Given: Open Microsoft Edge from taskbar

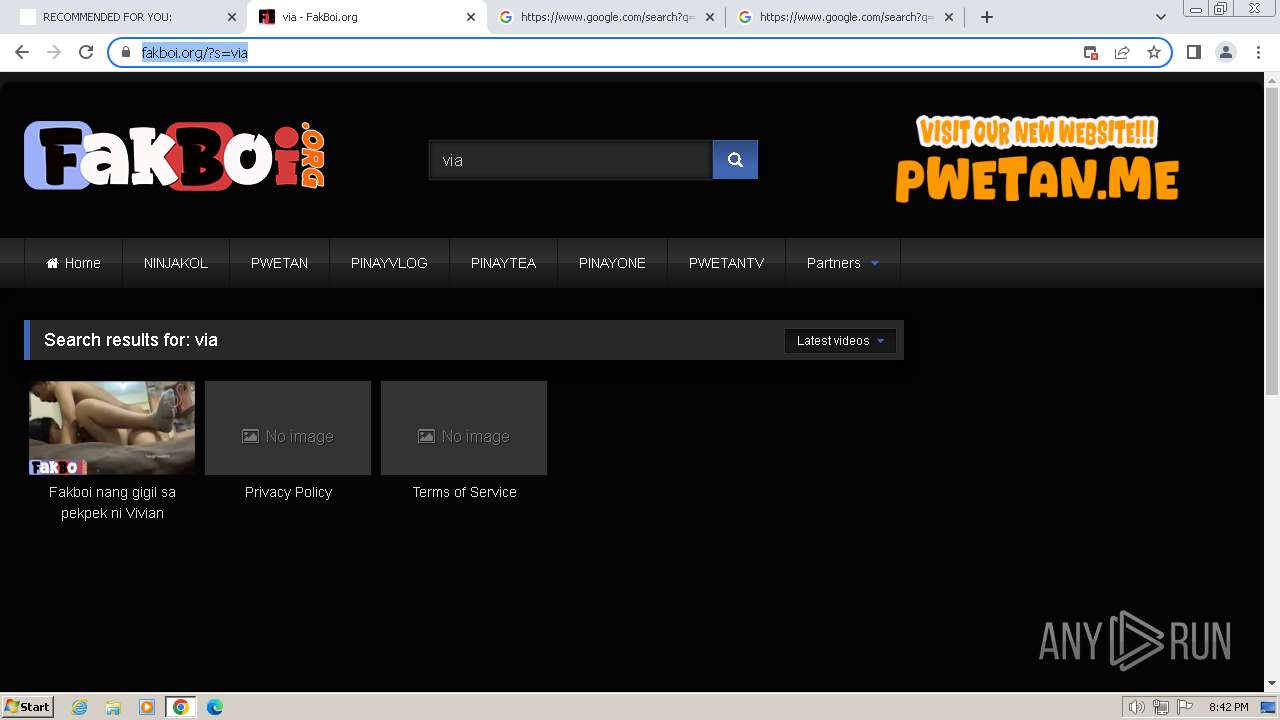Looking at the screenshot, I should click(x=215, y=707).
